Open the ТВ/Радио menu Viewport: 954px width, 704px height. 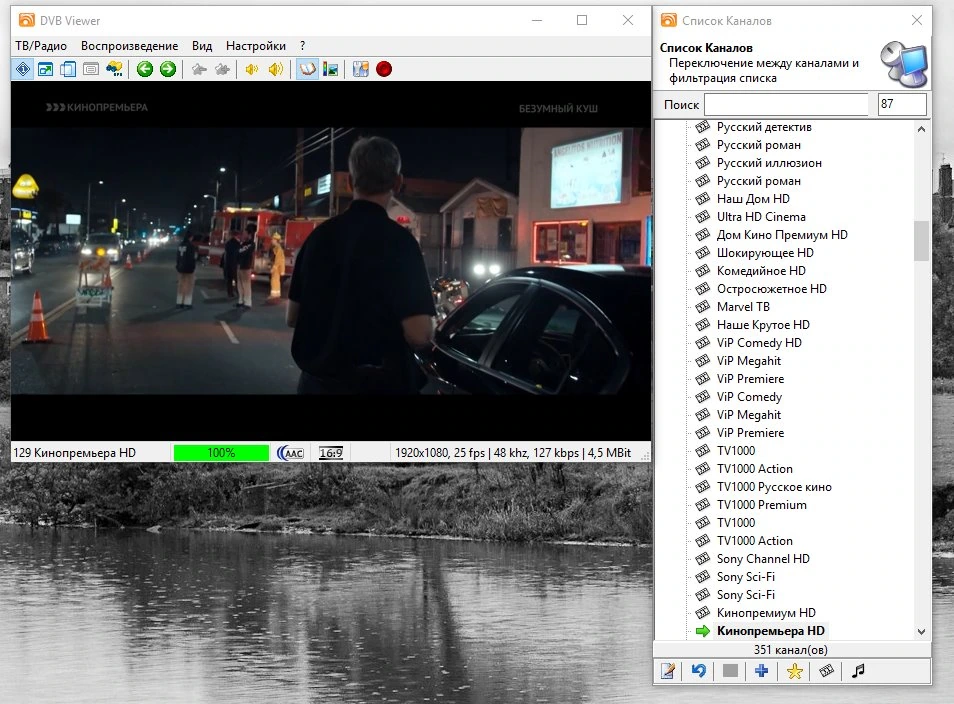coord(41,46)
